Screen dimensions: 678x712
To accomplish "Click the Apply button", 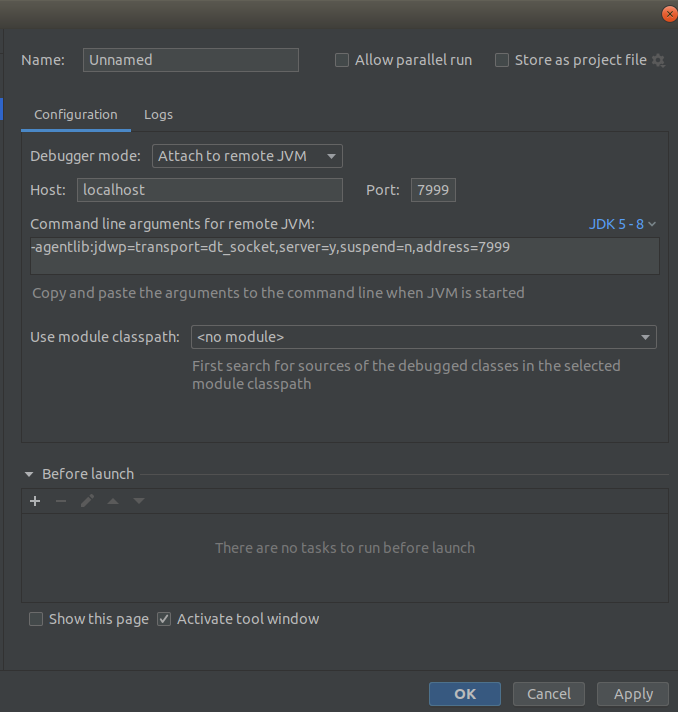I will (x=633, y=694).
